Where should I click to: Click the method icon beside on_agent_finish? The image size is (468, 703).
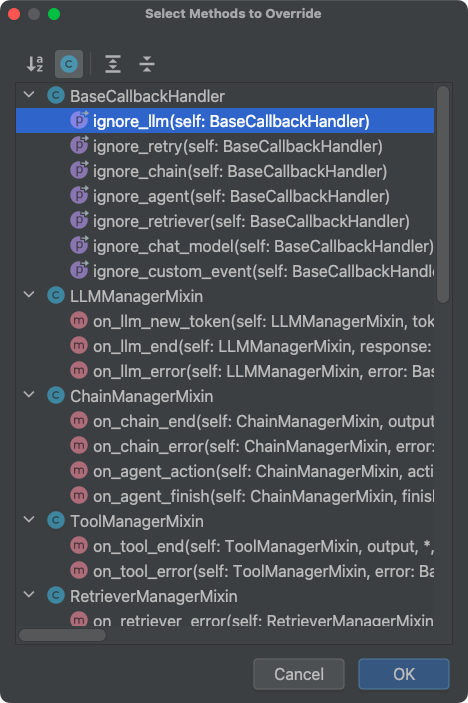79,495
